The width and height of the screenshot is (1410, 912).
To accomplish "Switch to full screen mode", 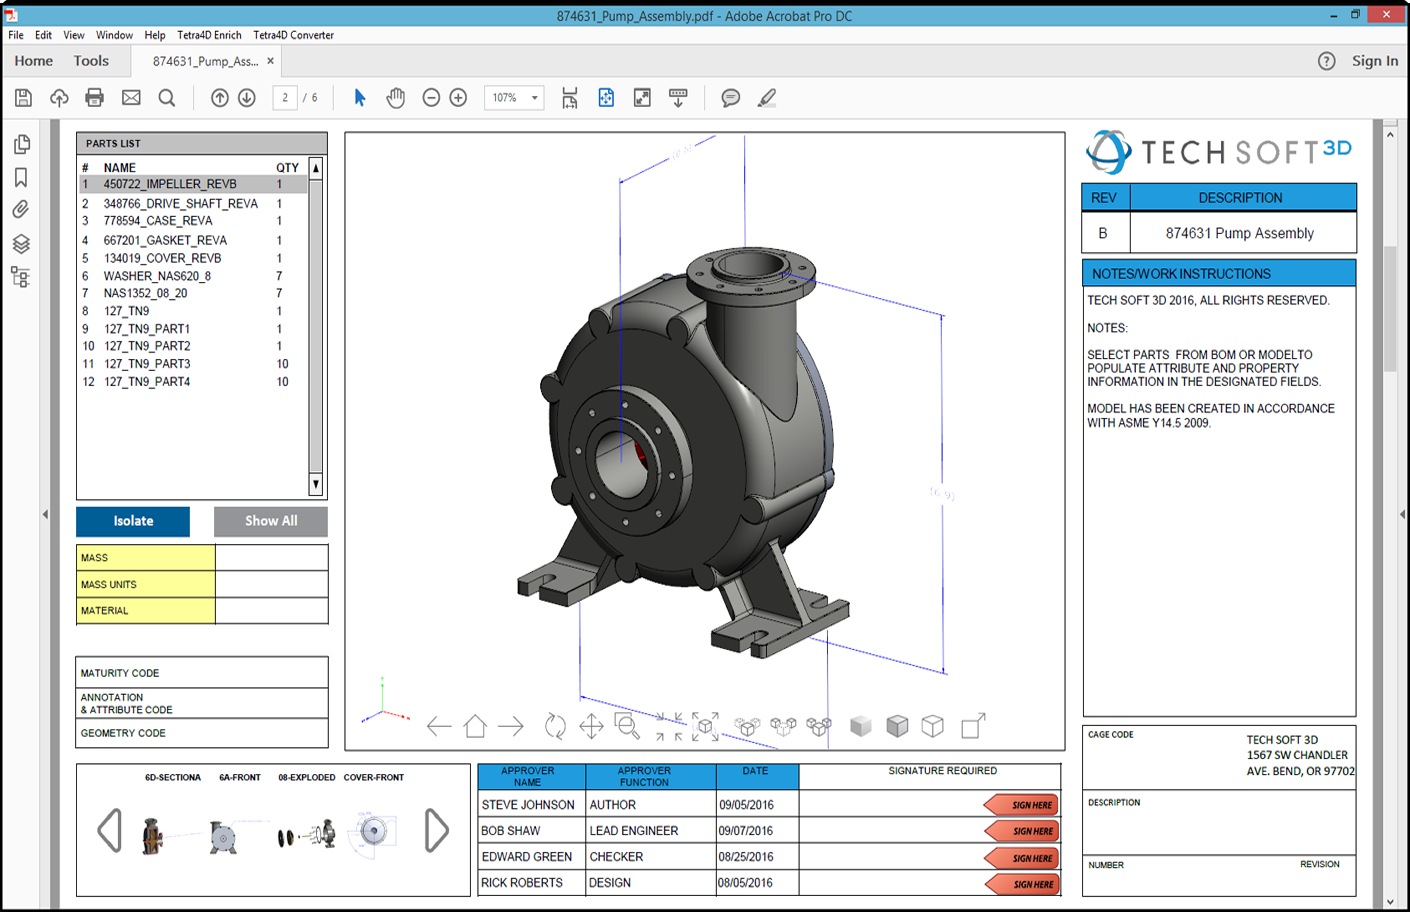I will (x=642, y=98).
